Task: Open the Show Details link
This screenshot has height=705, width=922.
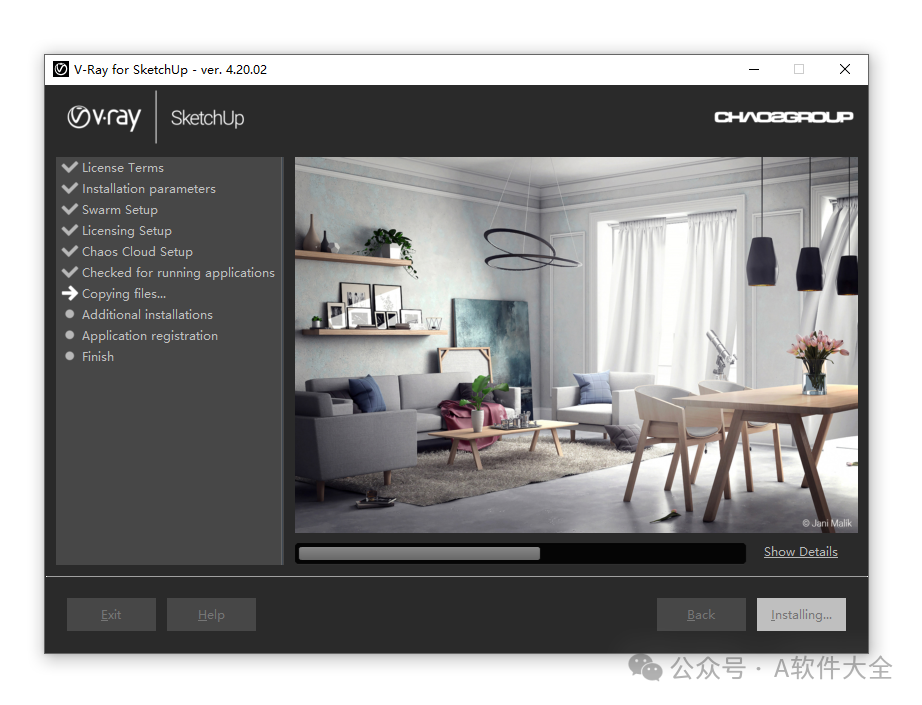Action: pyautogui.click(x=800, y=552)
